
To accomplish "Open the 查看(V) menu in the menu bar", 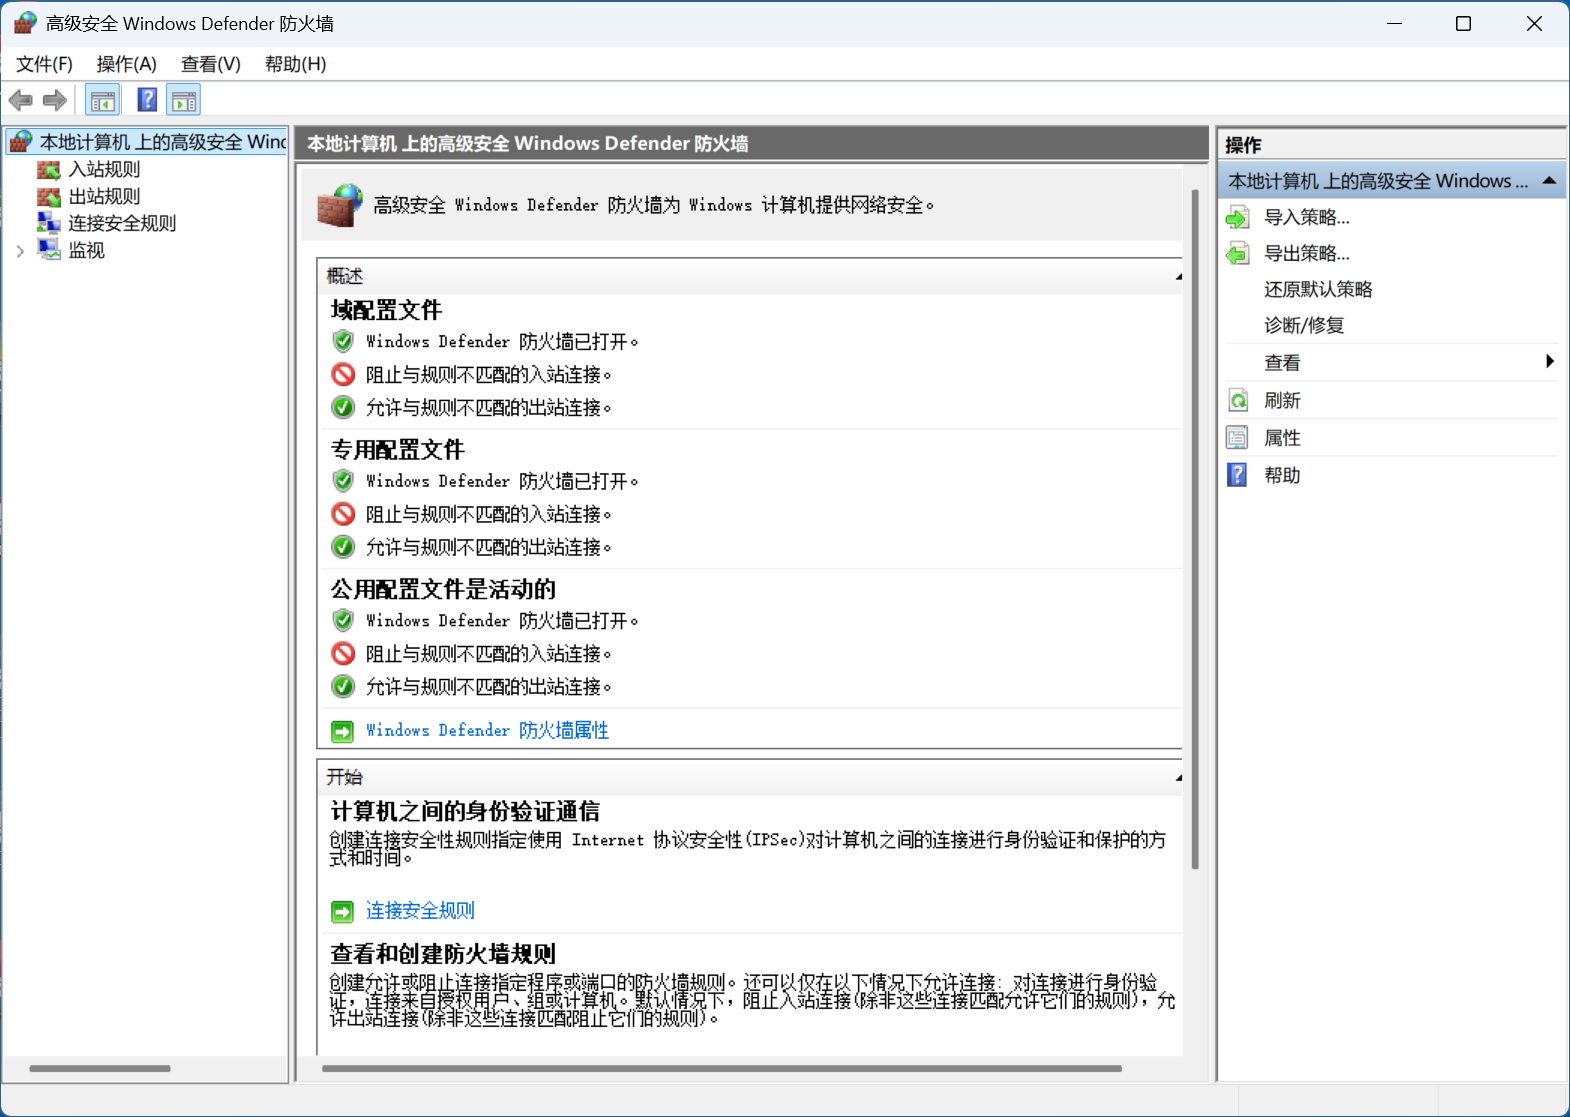I will tap(210, 64).
